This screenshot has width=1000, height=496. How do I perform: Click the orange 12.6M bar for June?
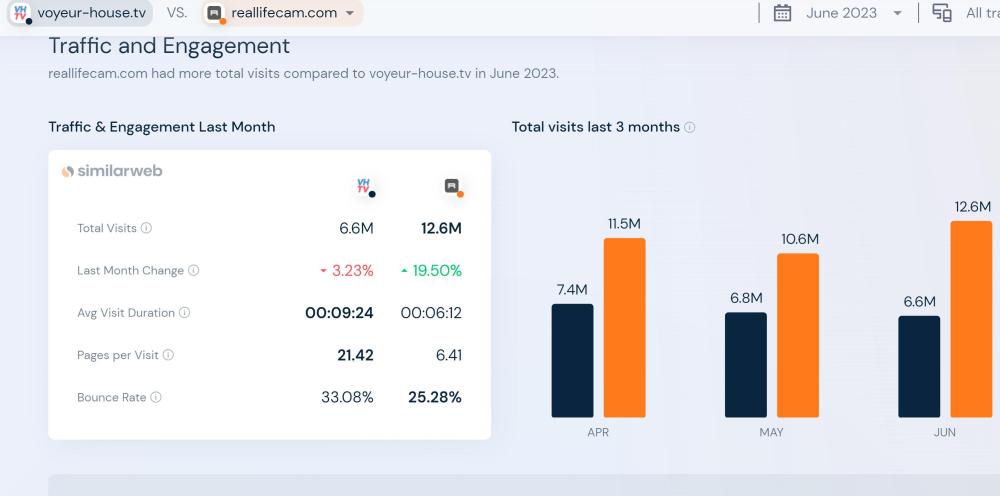coord(970,319)
